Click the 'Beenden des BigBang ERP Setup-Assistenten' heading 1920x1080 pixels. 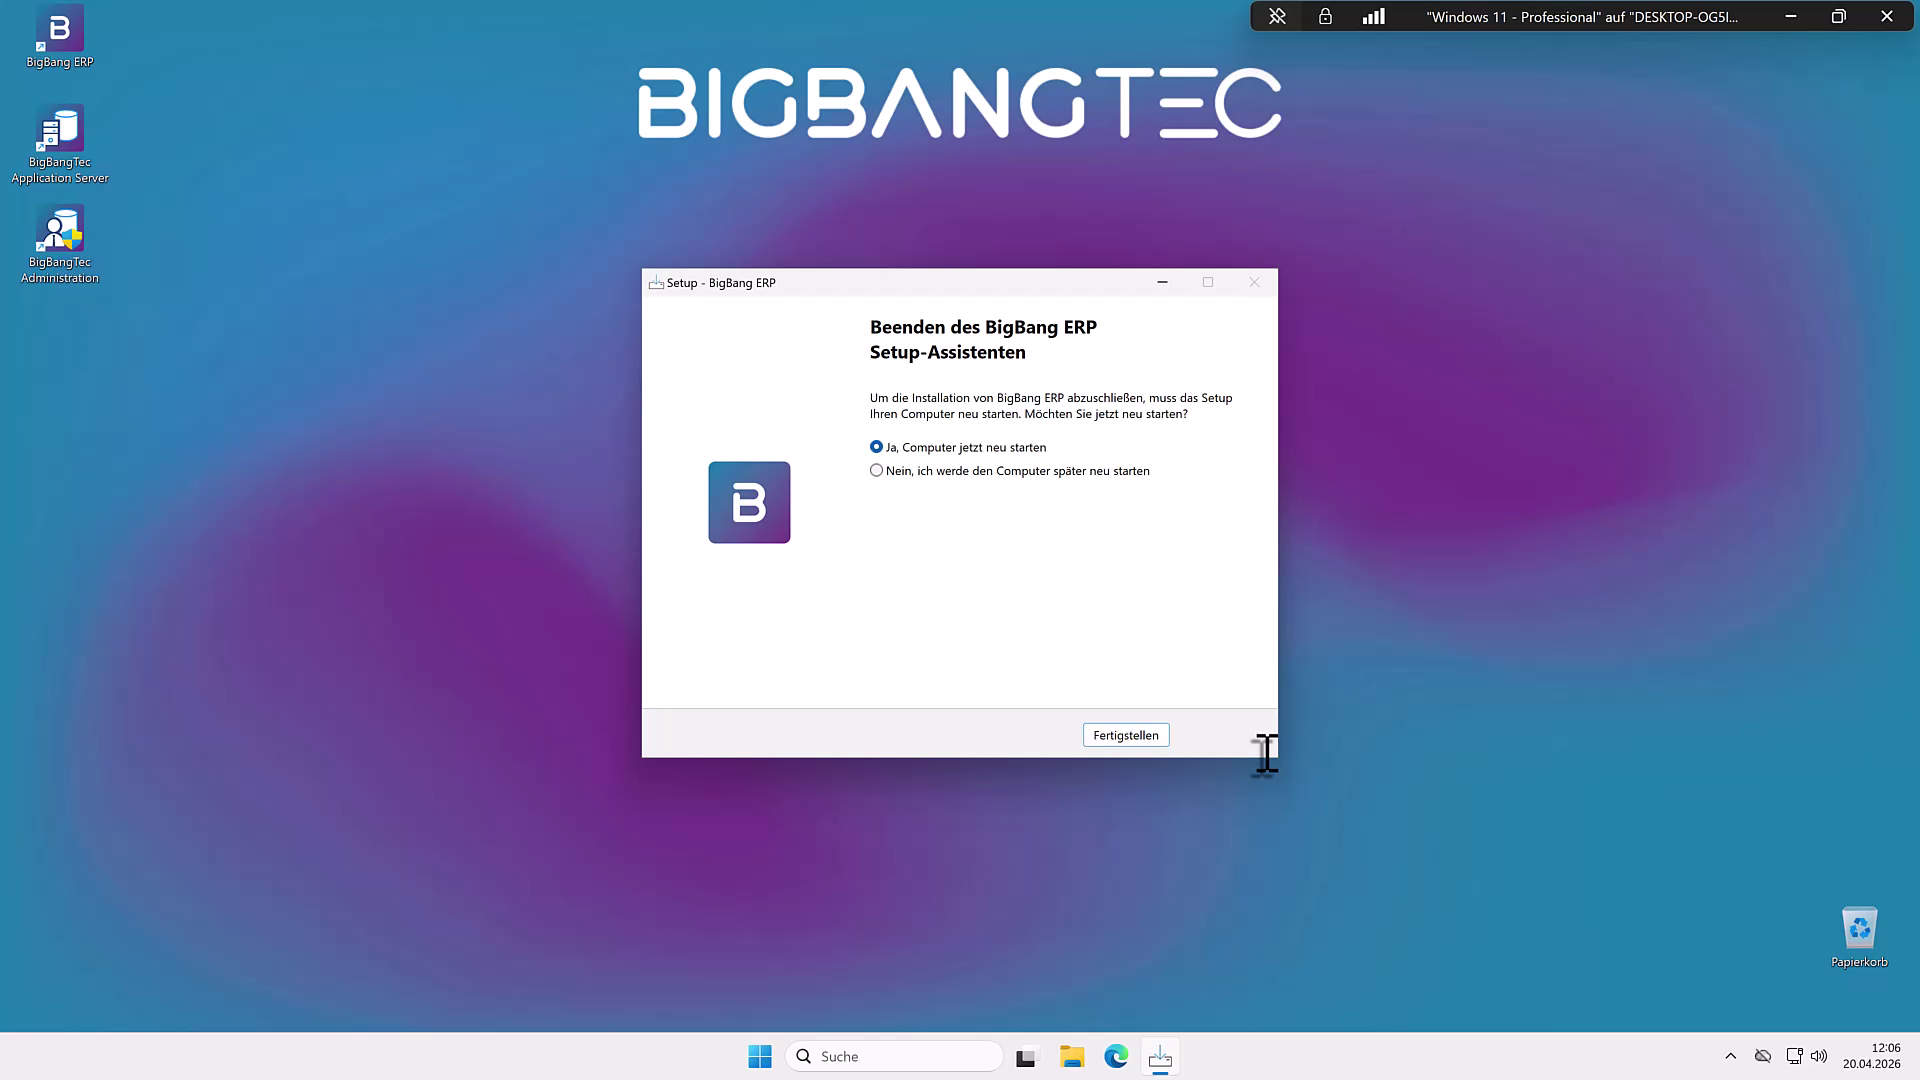(x=983, y=340)
